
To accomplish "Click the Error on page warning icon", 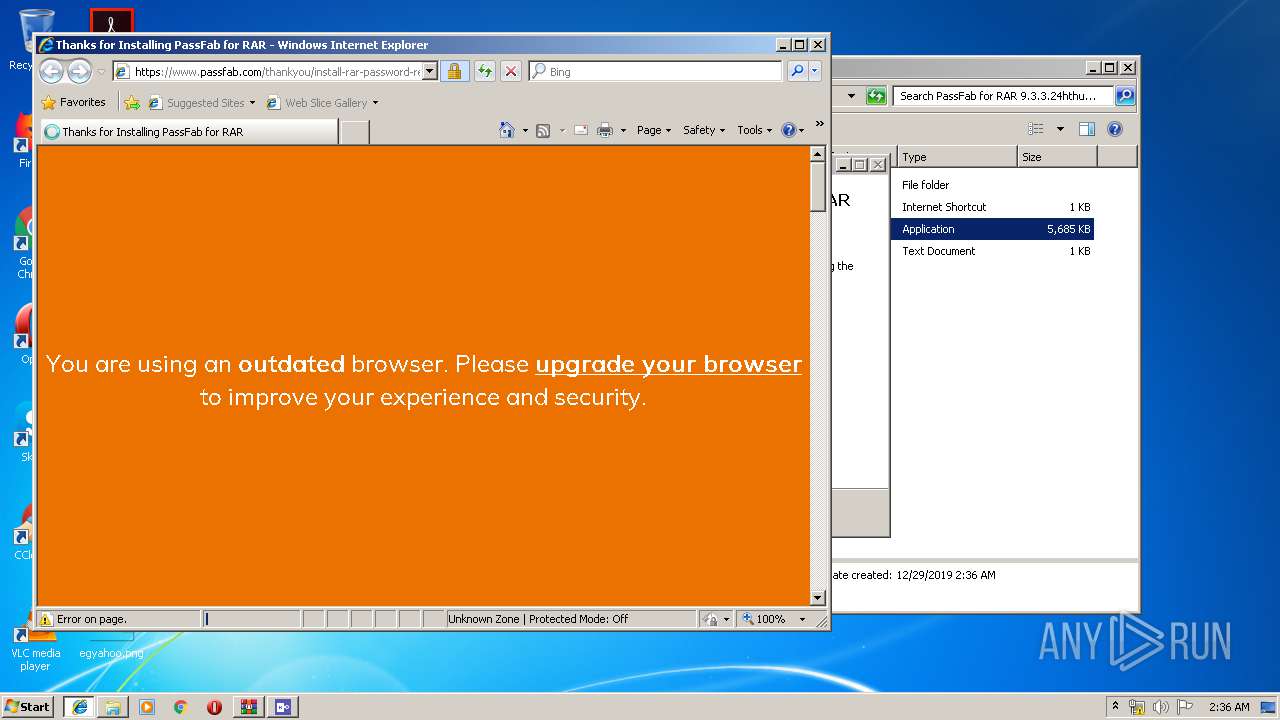I will [45, 619].
